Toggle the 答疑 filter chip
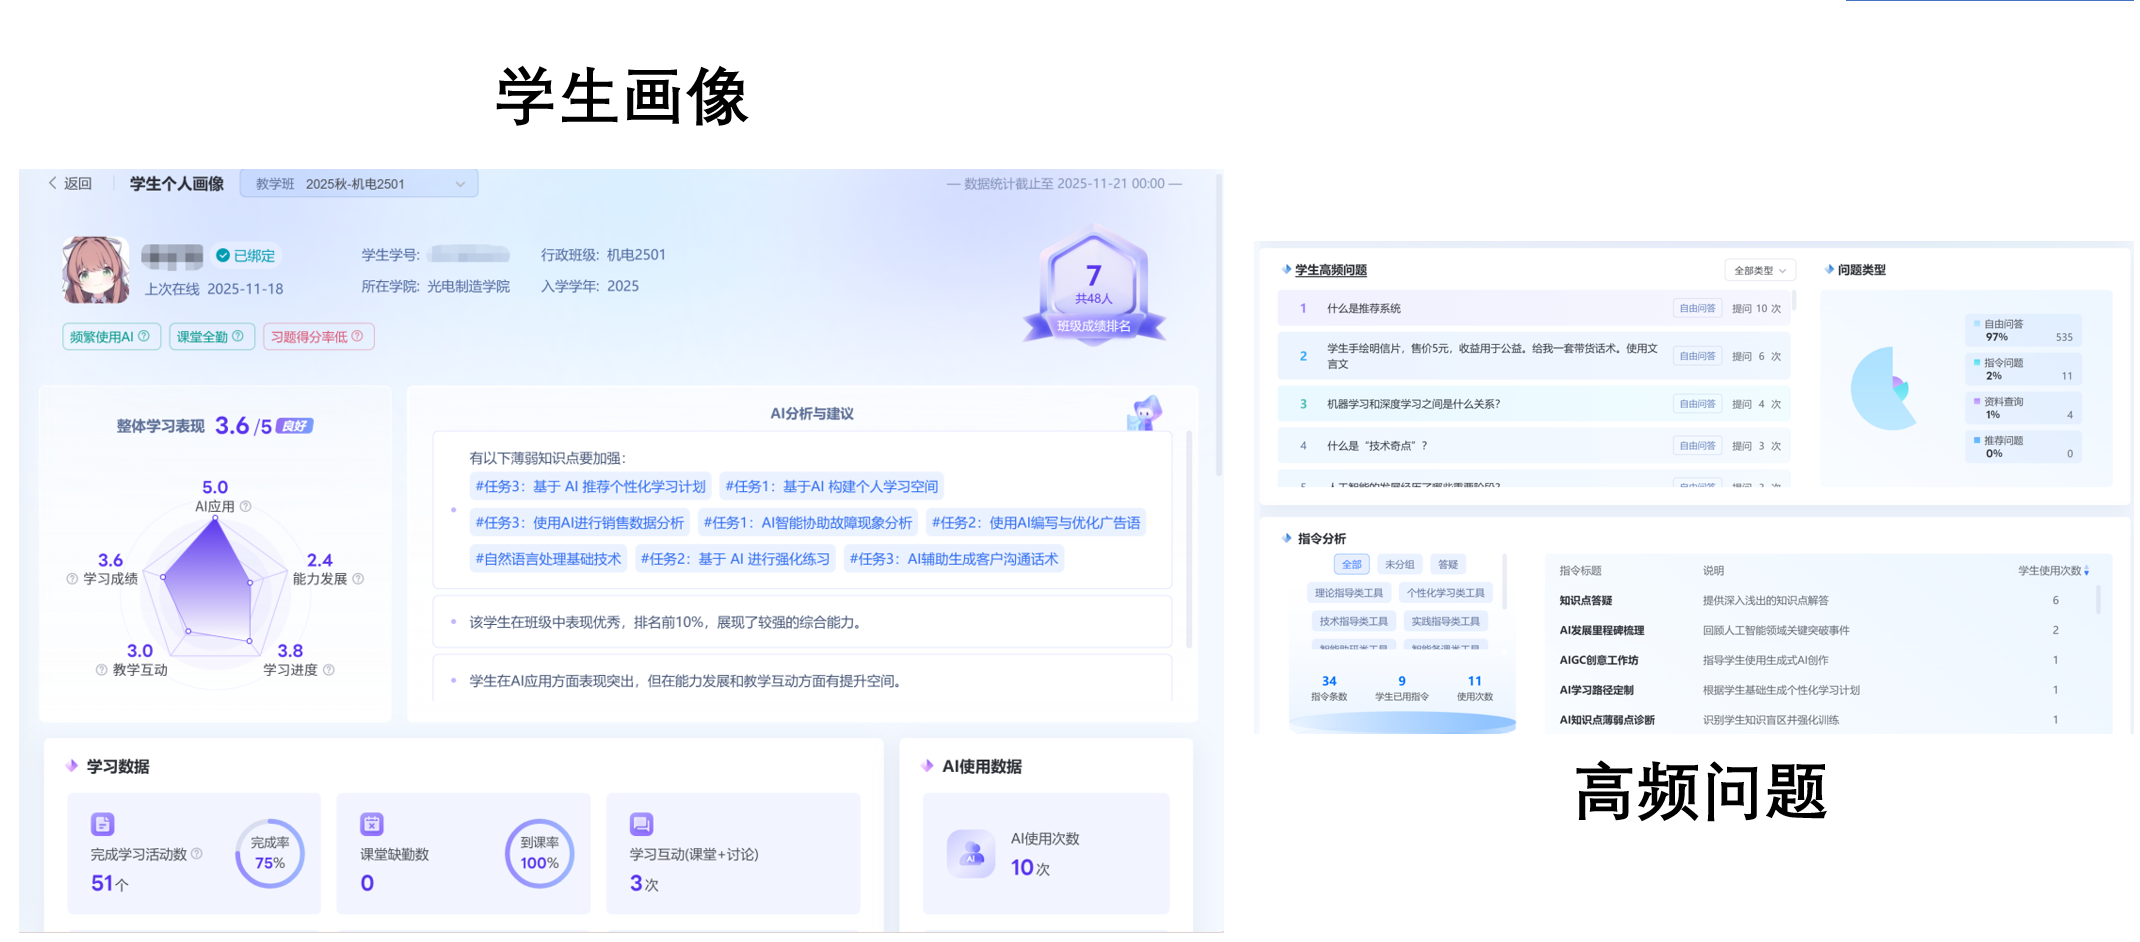Screen dimensions: 2140x942 tap(1447, 565)
